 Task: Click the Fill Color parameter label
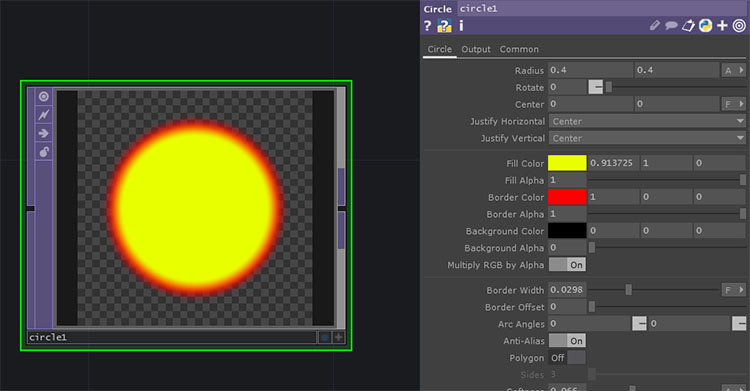coord(525,164)
